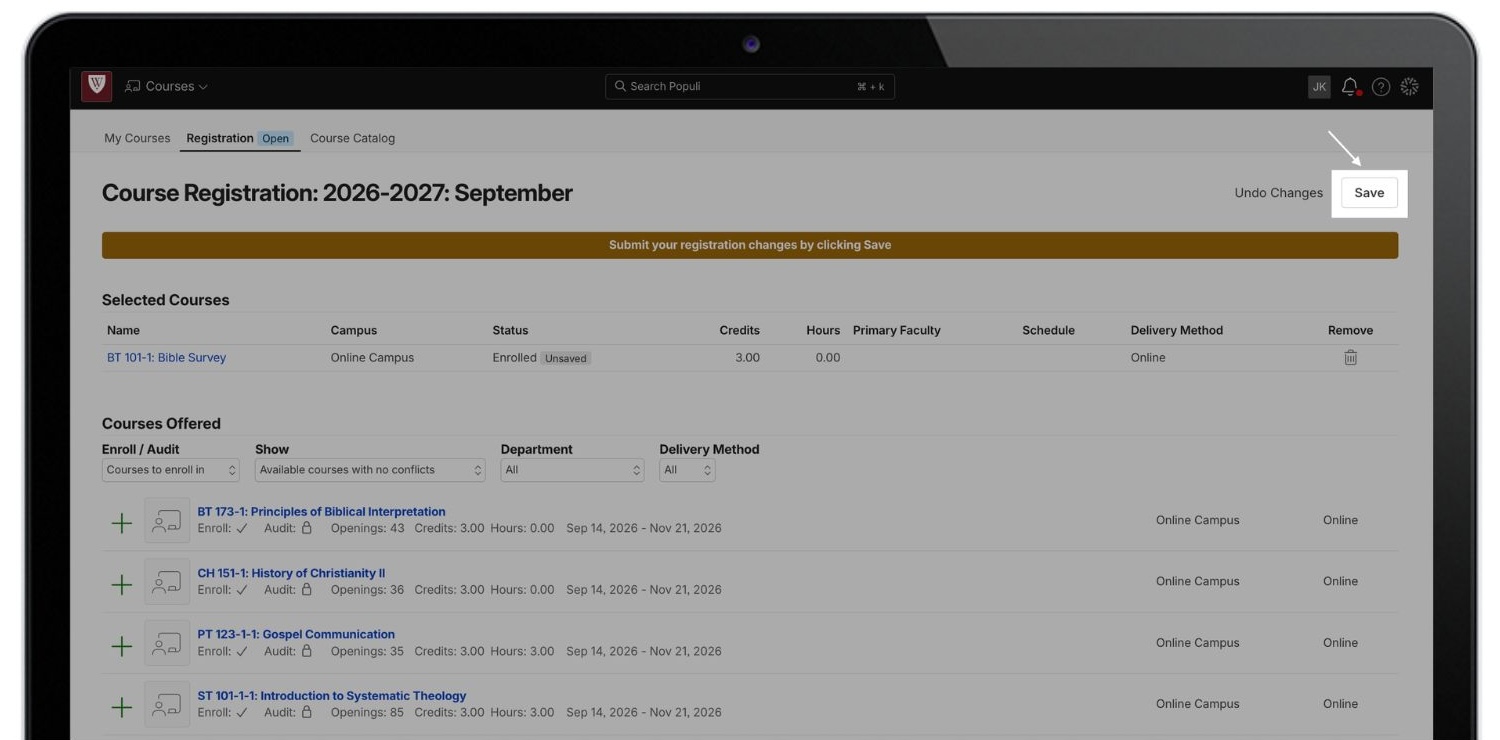
Task: Click the course thumbnail icon for PT 123-1-1
Action: [x=167, y=643]
